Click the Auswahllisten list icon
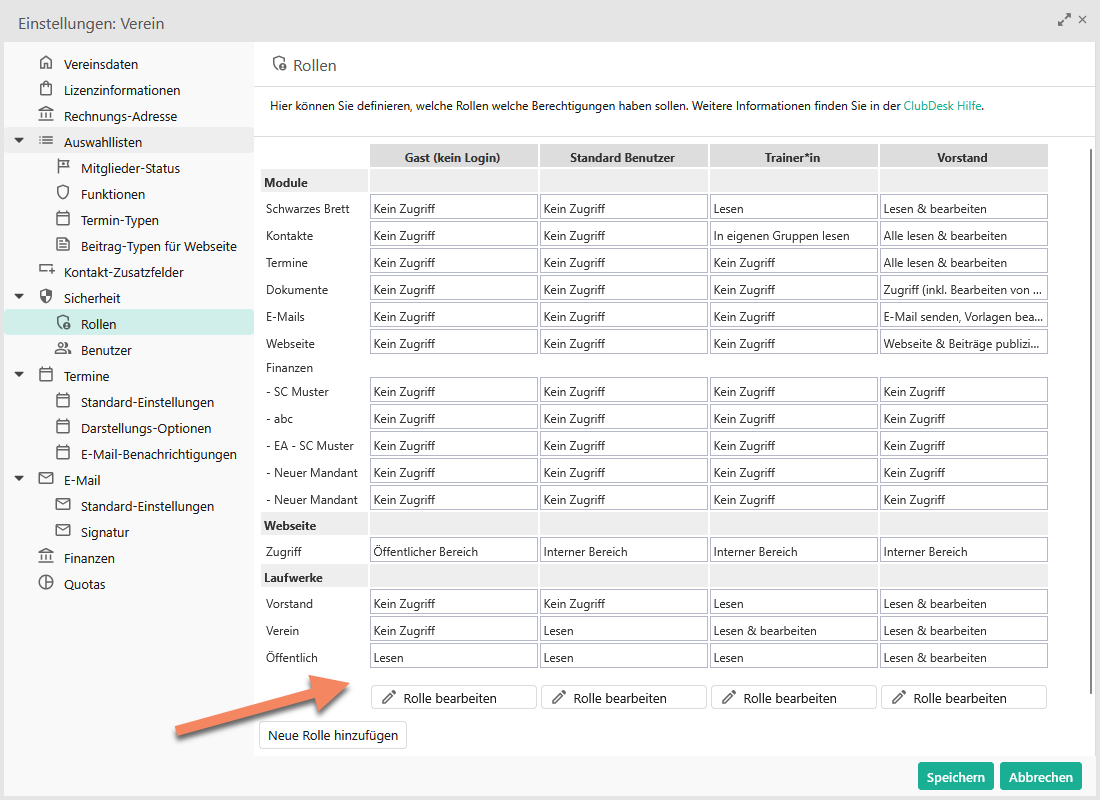Screen dimensions: 1100x800 pos(46,141)
